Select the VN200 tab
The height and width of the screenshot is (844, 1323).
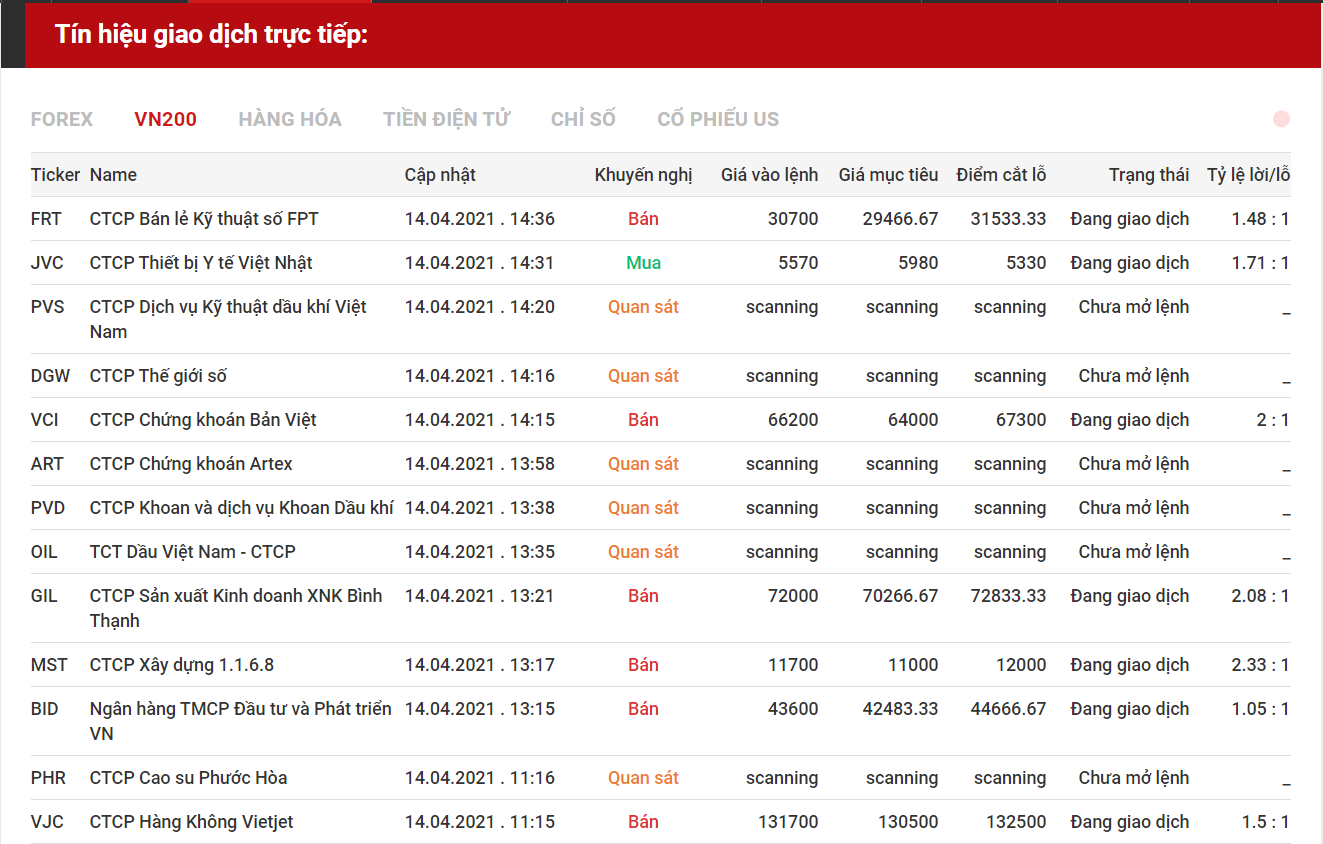tap(165, 119)
